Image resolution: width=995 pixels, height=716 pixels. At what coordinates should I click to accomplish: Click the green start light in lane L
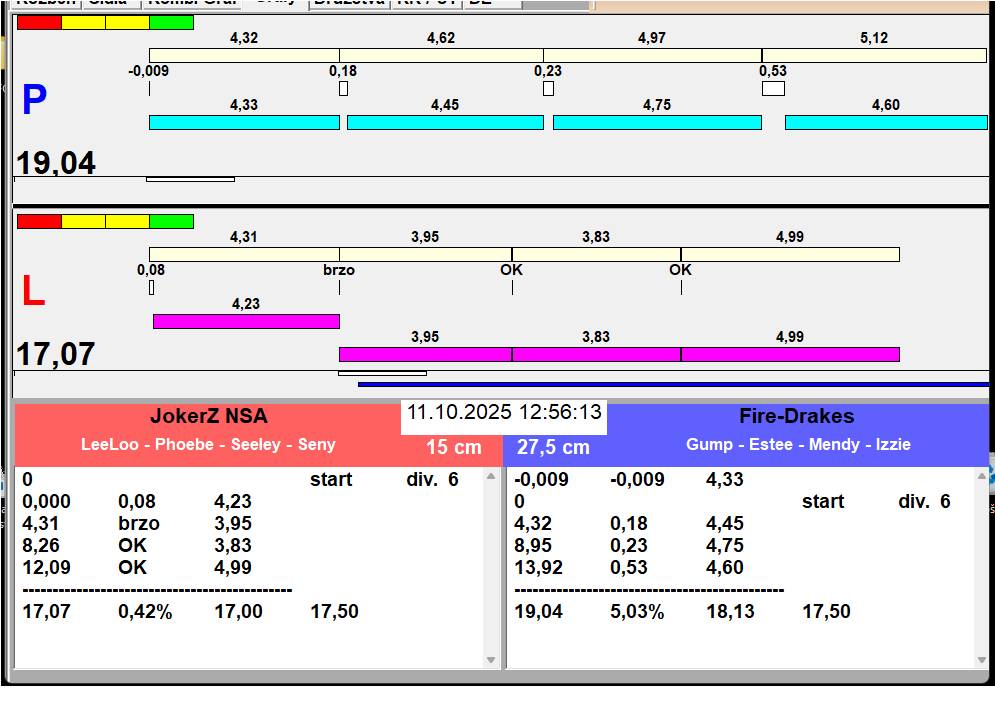point(171,221)
